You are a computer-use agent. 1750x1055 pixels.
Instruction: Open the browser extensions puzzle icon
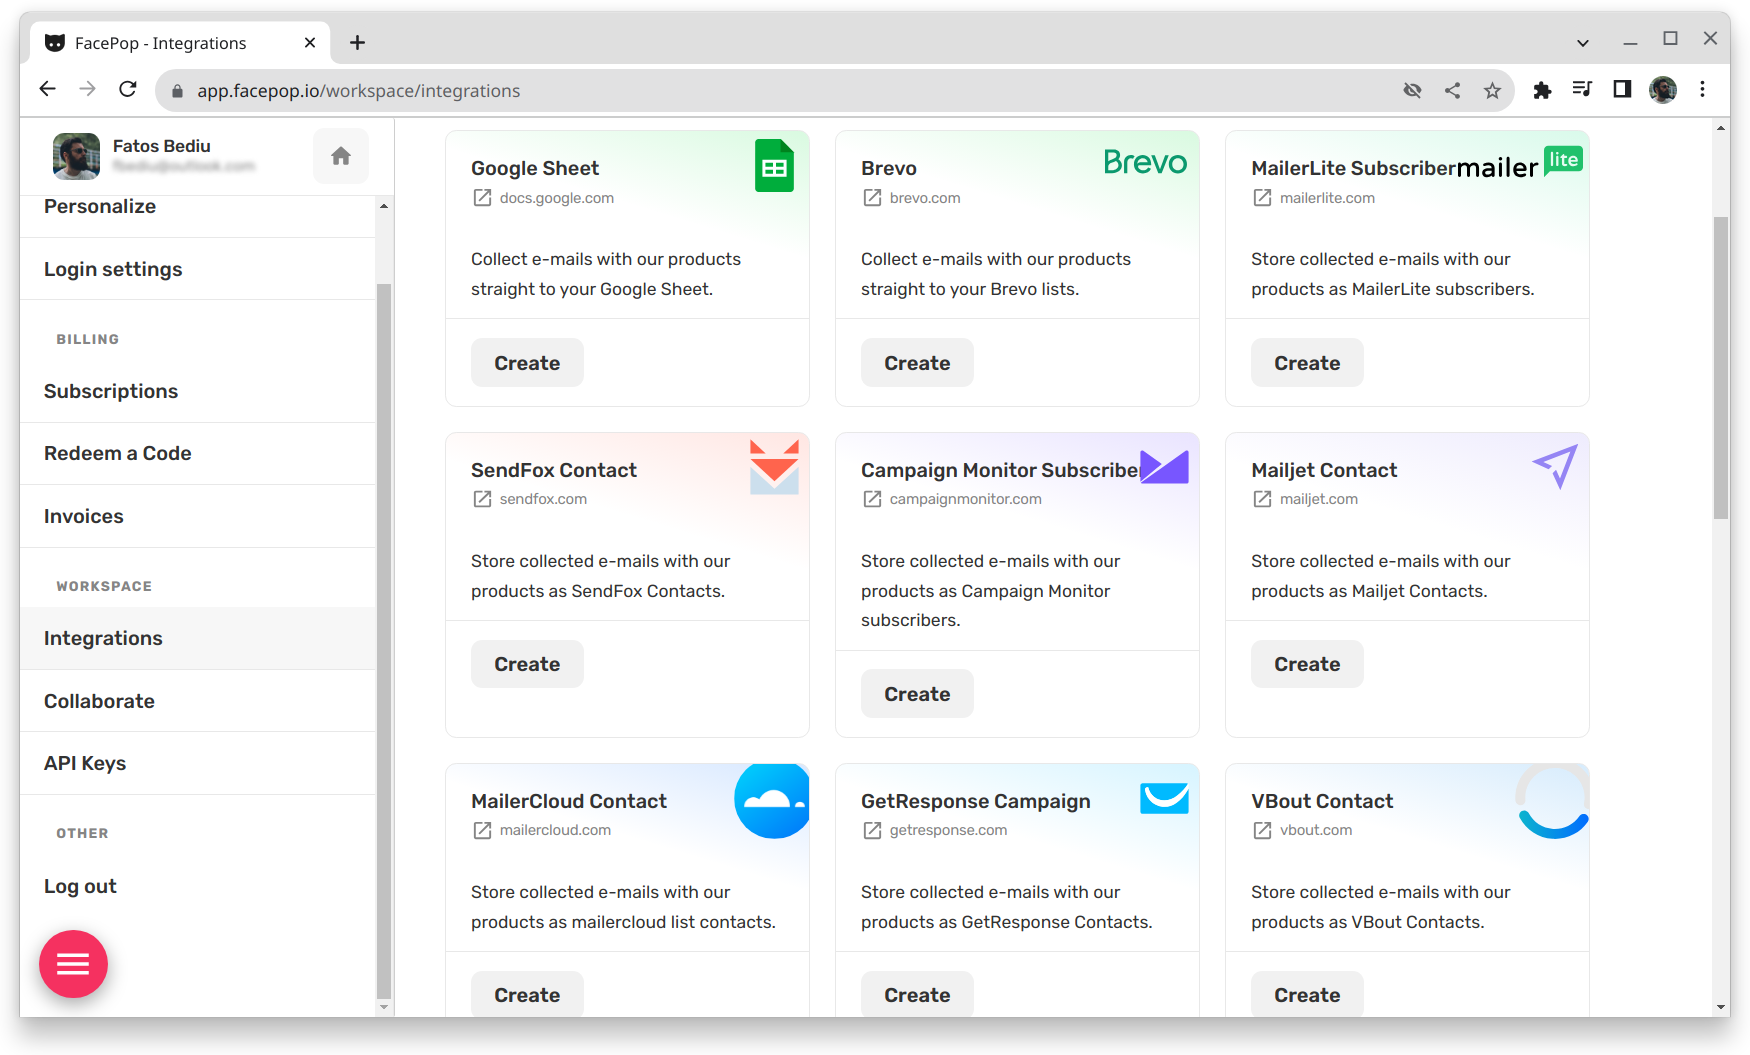[x=1542, y=90]
